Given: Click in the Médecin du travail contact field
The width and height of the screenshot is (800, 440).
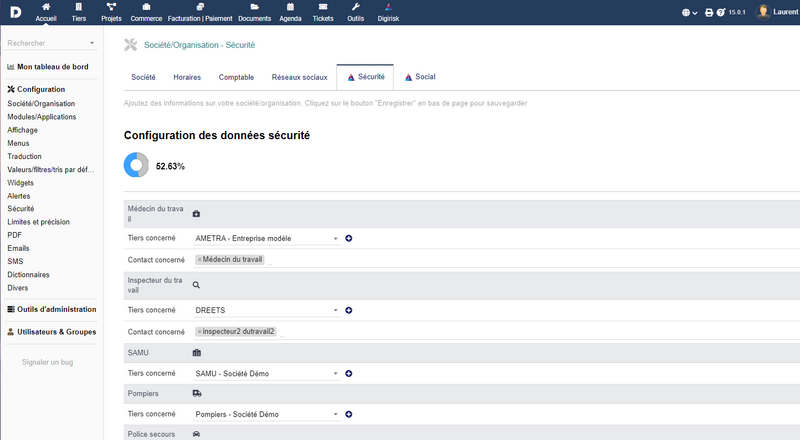Looking at the screenshot, I should (x=495, y=260).
